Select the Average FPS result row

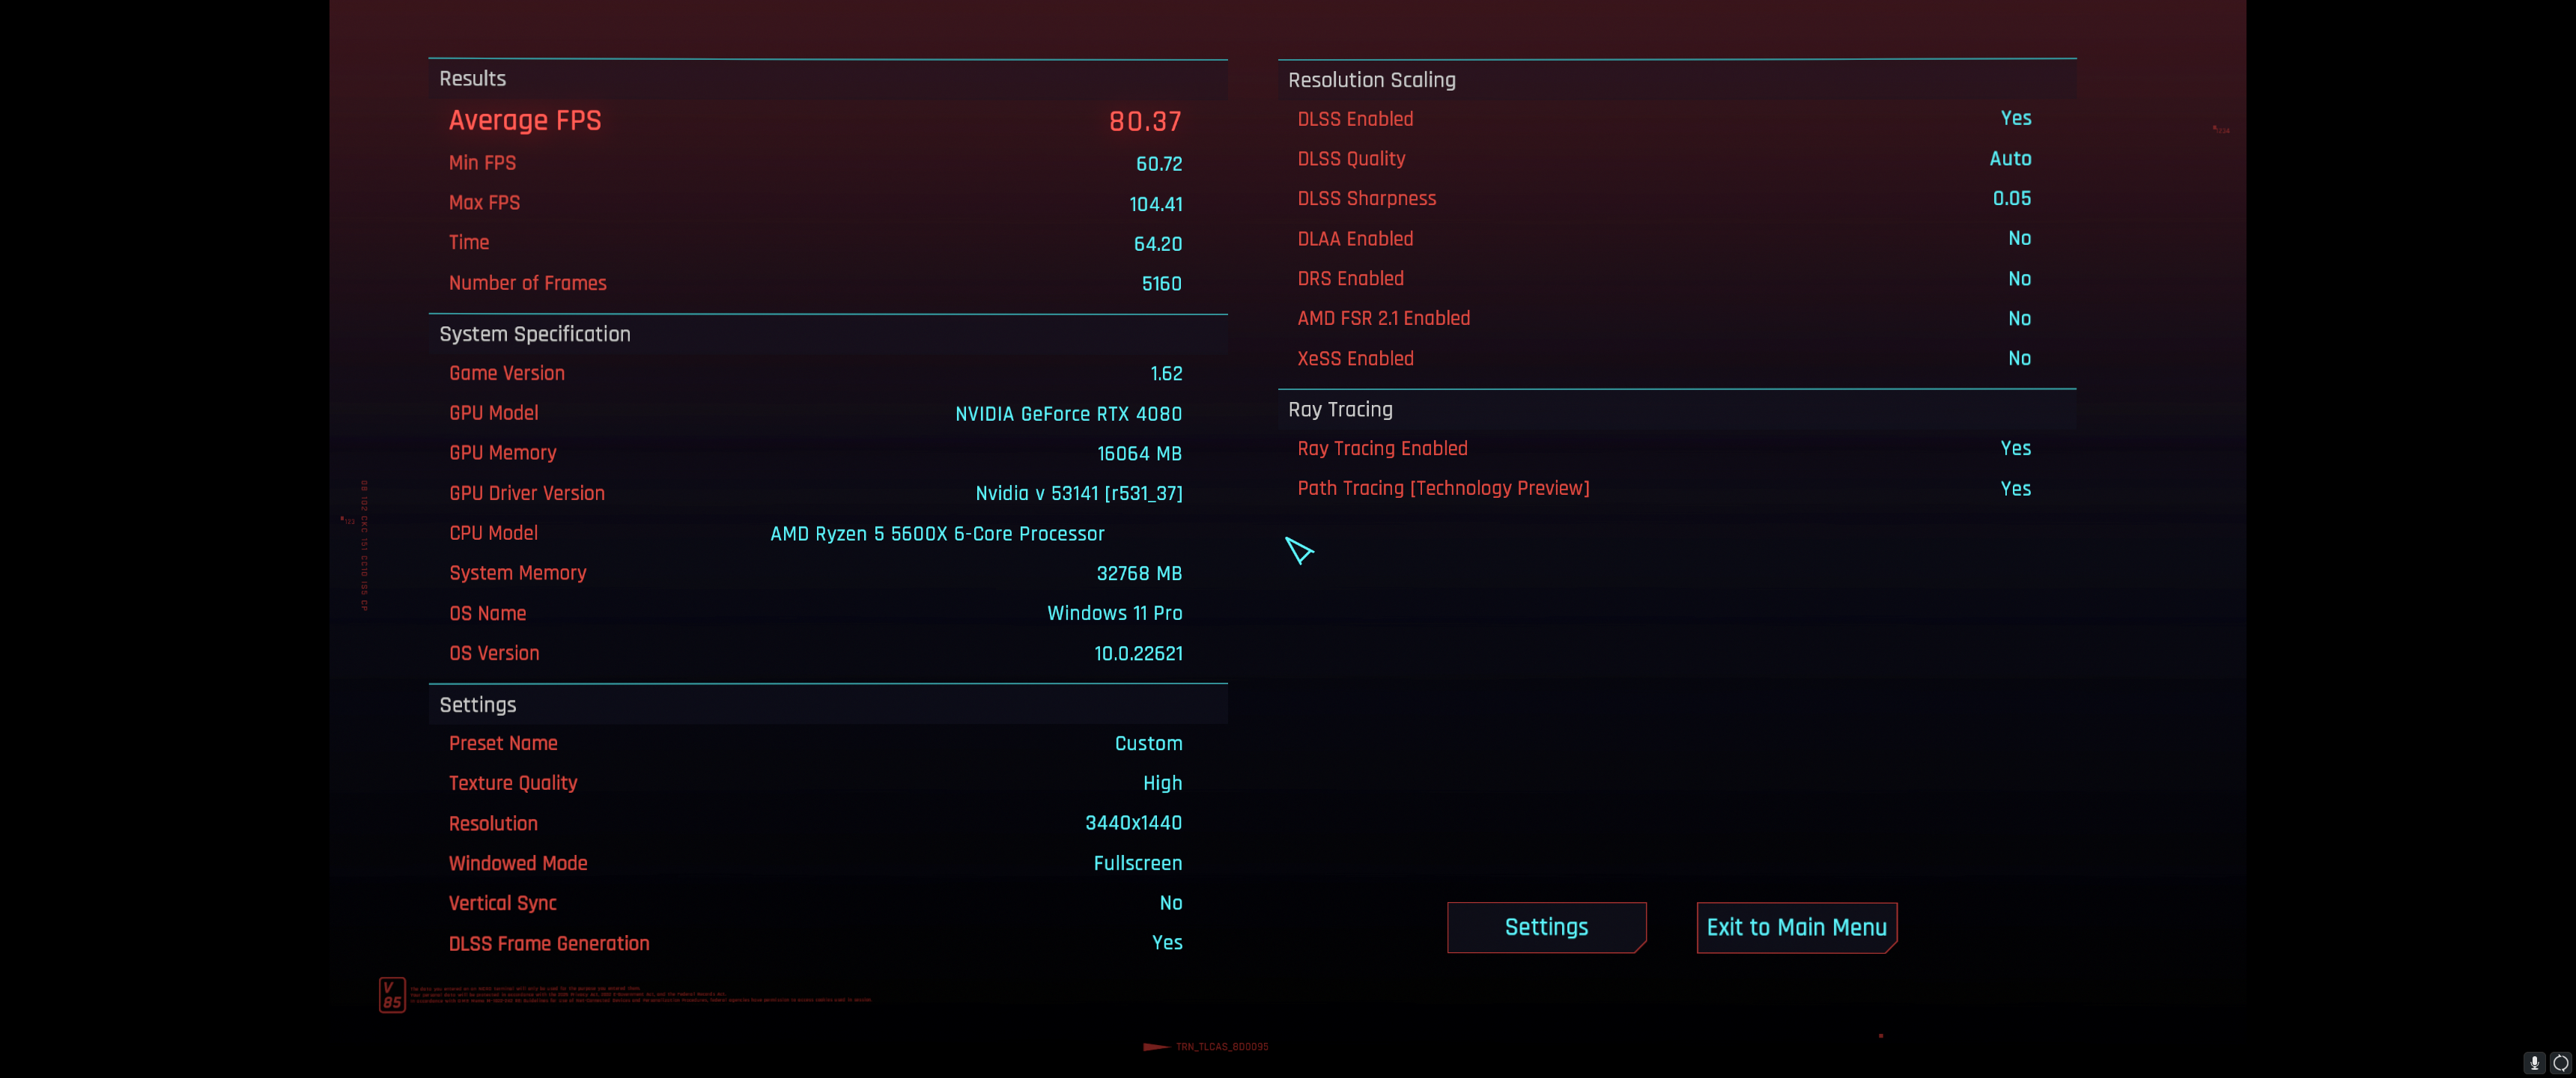coord(814,121)
